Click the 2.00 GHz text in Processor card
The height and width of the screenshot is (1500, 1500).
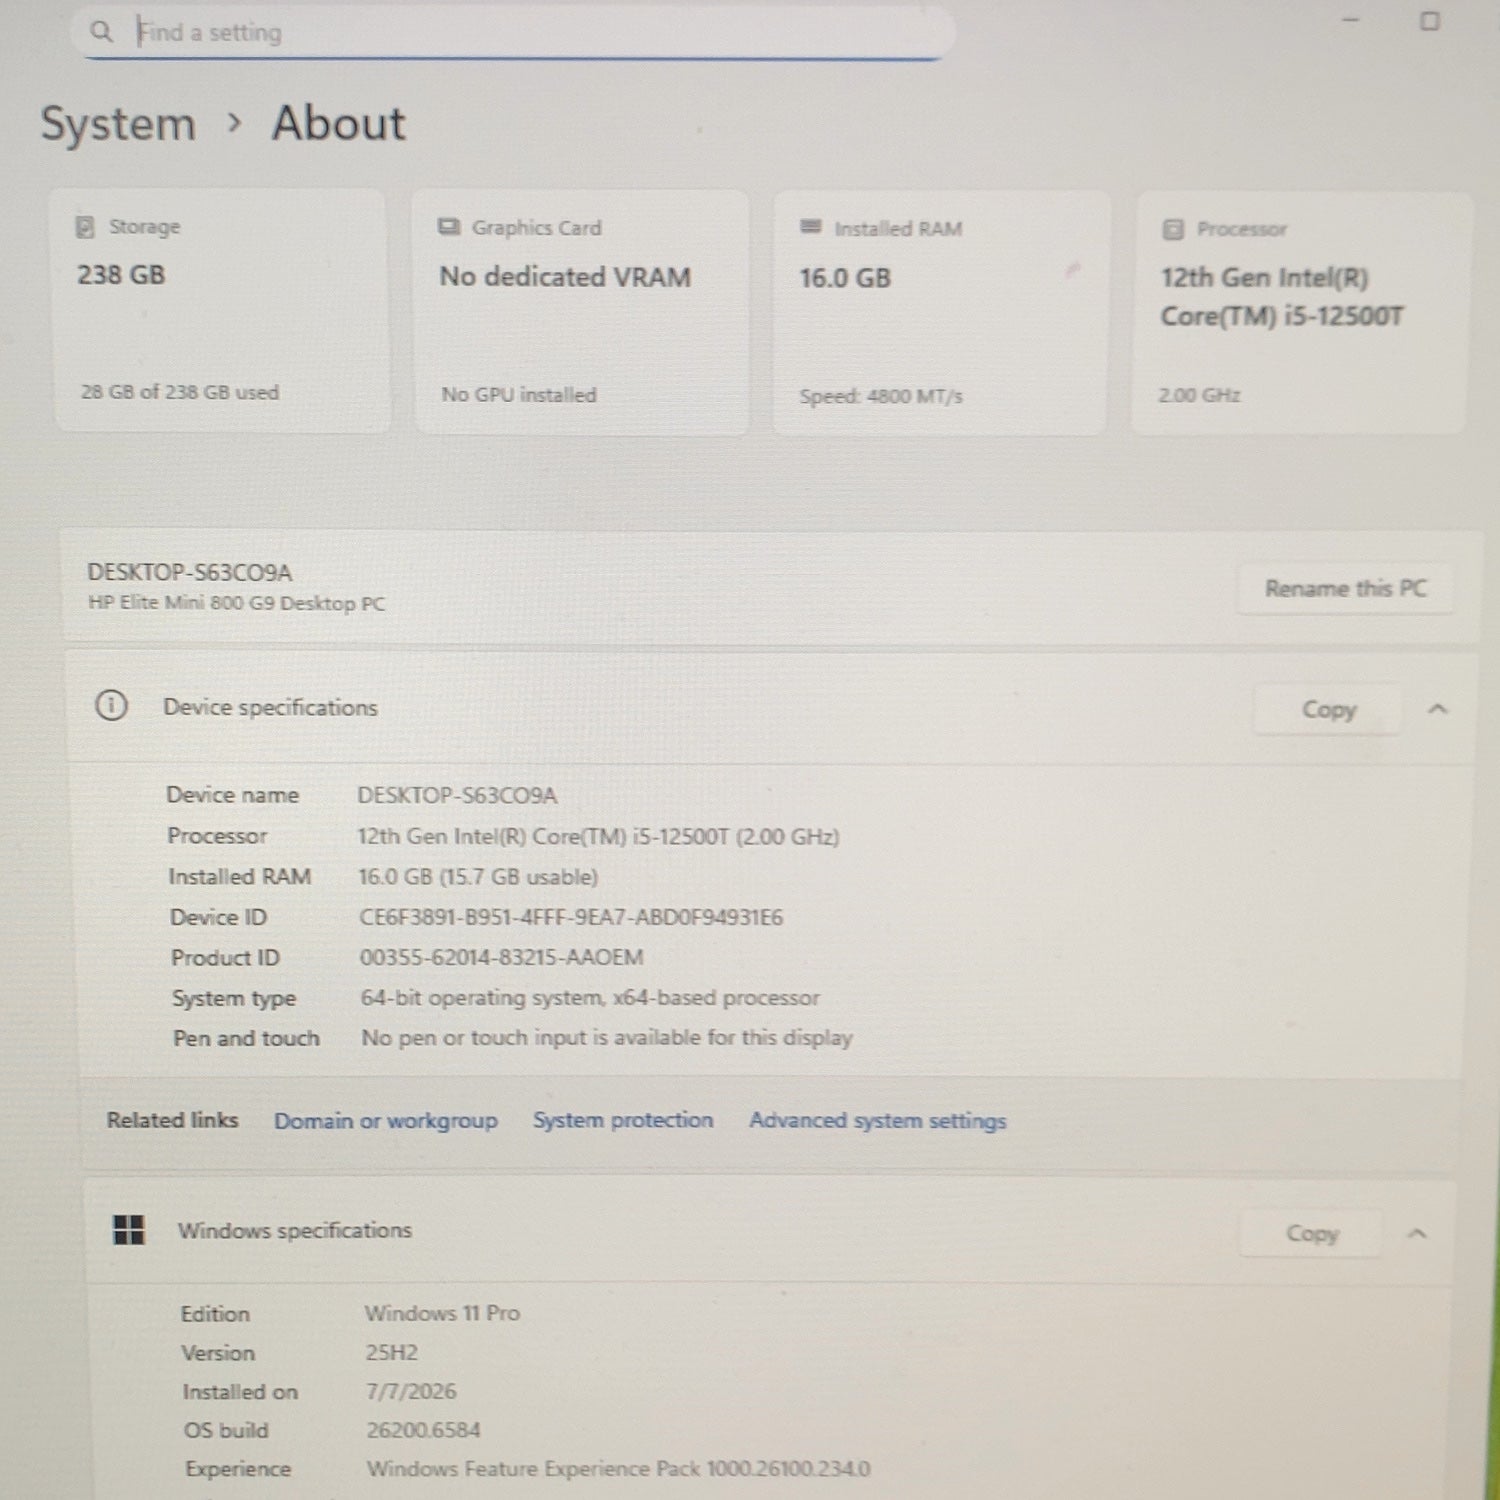1199,395
